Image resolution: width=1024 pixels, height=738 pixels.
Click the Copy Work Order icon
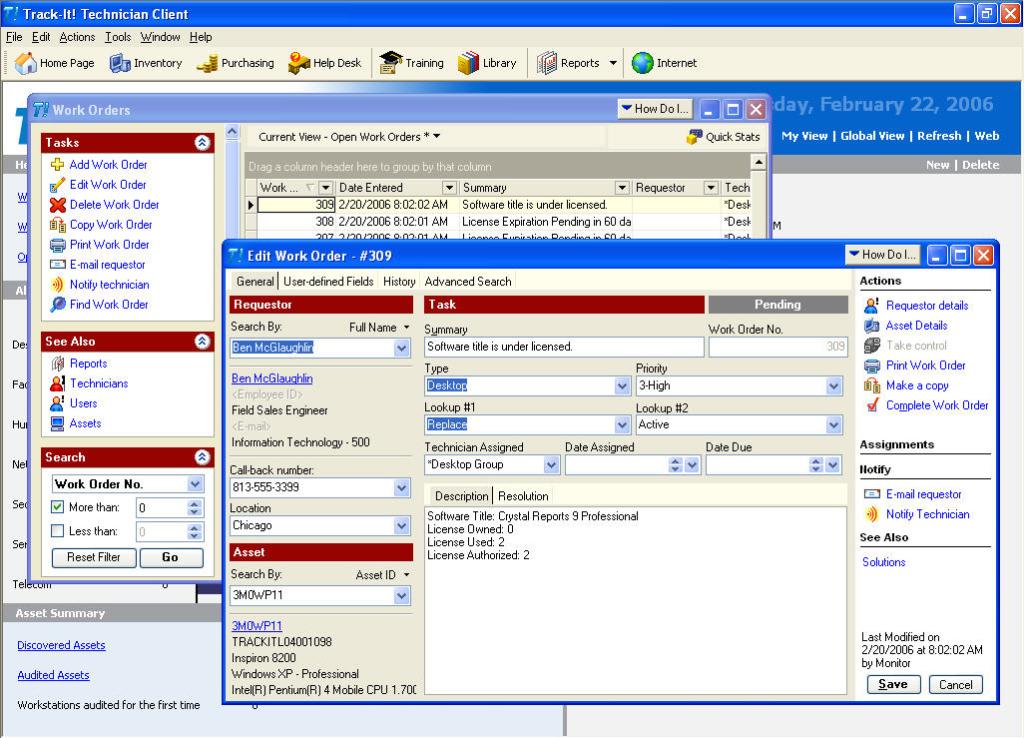coord(57,225)
